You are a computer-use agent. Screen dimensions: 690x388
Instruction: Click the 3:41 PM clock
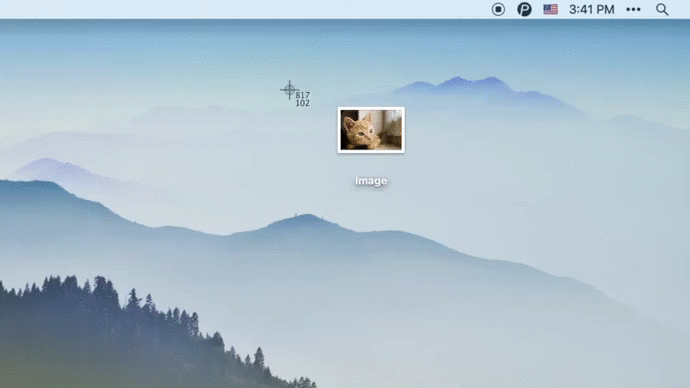[x=591, y=9]
